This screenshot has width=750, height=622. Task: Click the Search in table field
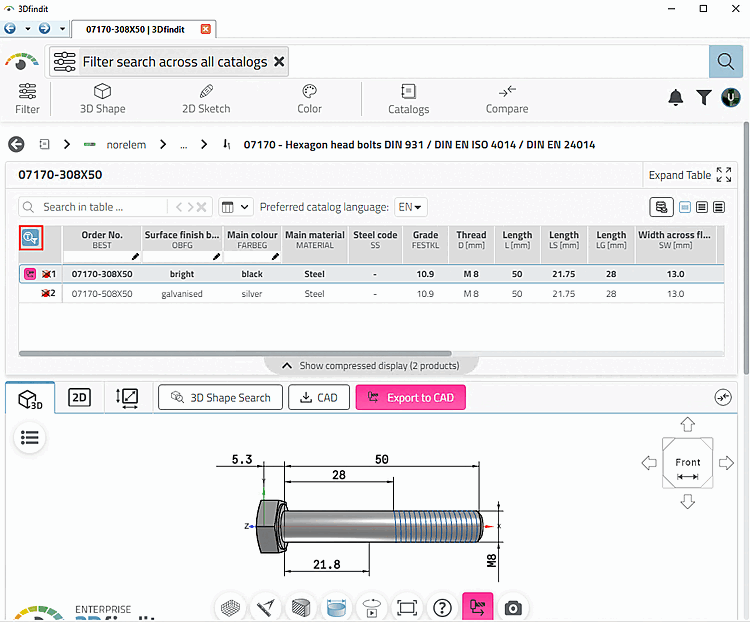(93, 207)
